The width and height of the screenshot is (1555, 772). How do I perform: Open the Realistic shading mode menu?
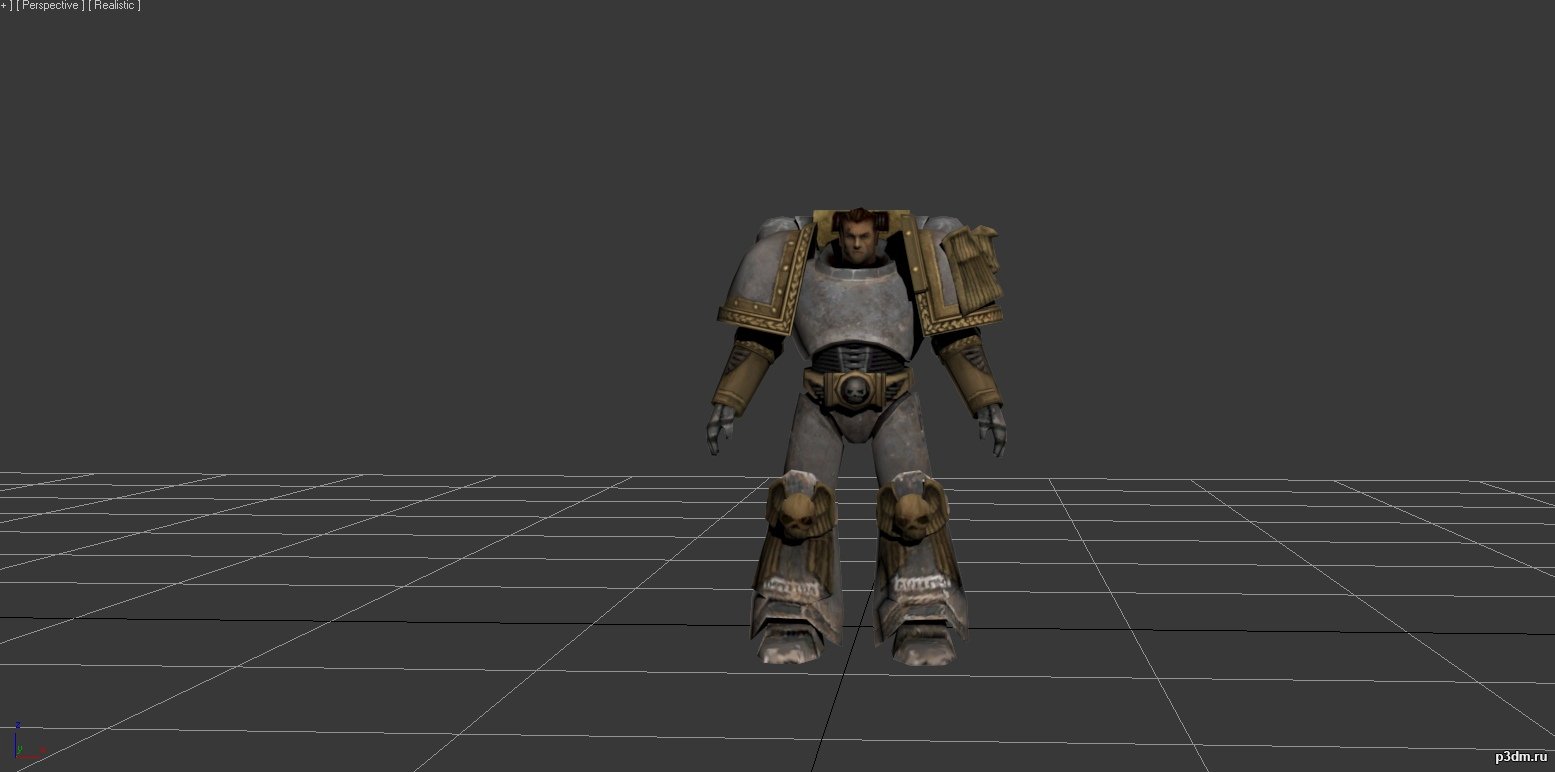(115, 6)
